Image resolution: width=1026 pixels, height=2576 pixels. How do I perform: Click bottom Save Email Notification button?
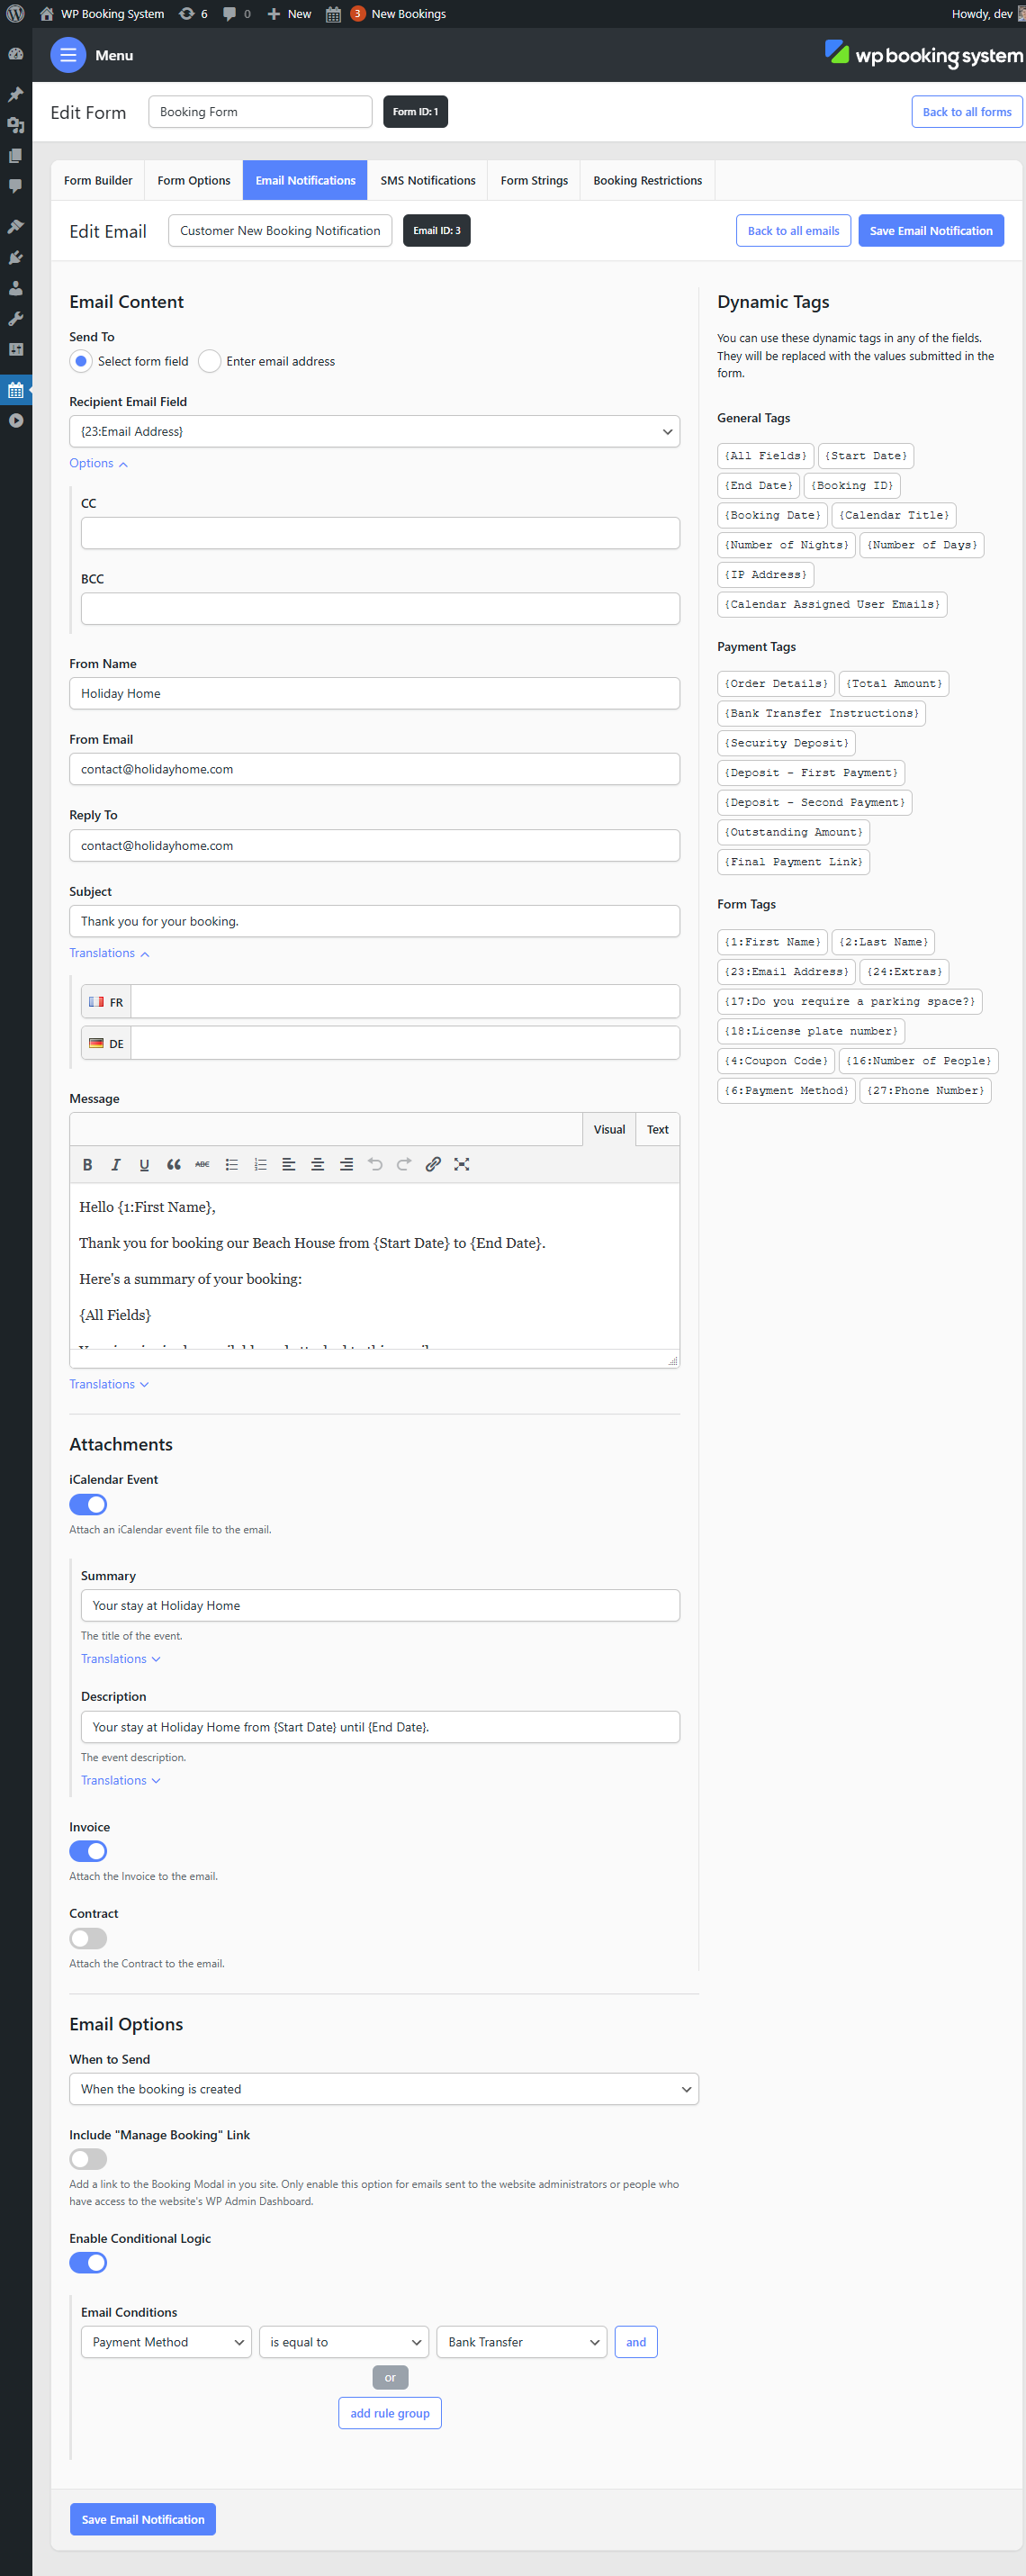pos(143,2519)
